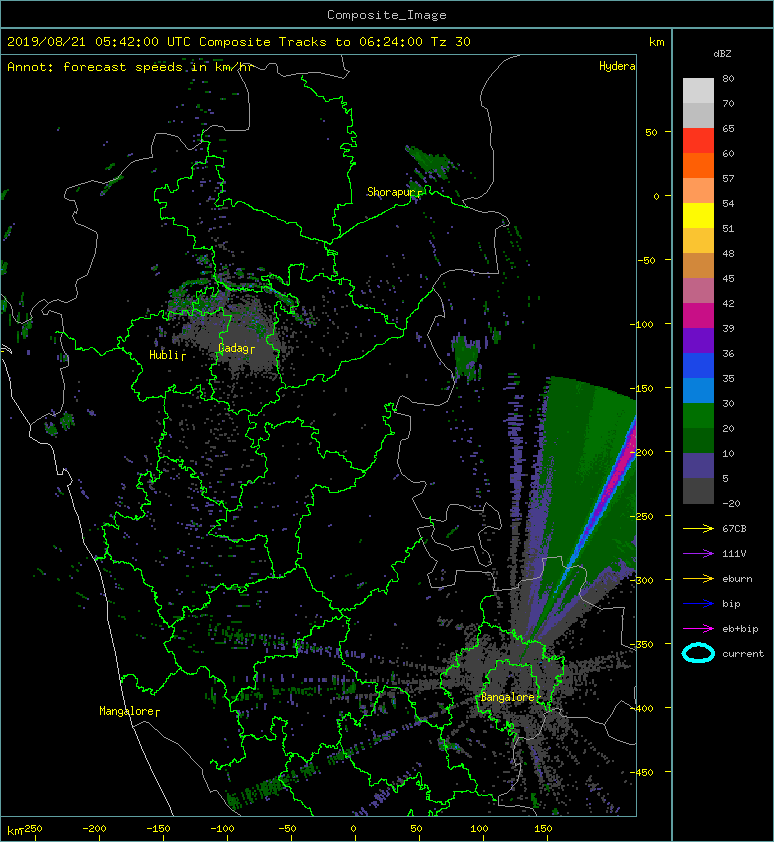The image size is (774, 842).
Task: Select the red 60–65 dBZ swatch
Action: (698, 141)
